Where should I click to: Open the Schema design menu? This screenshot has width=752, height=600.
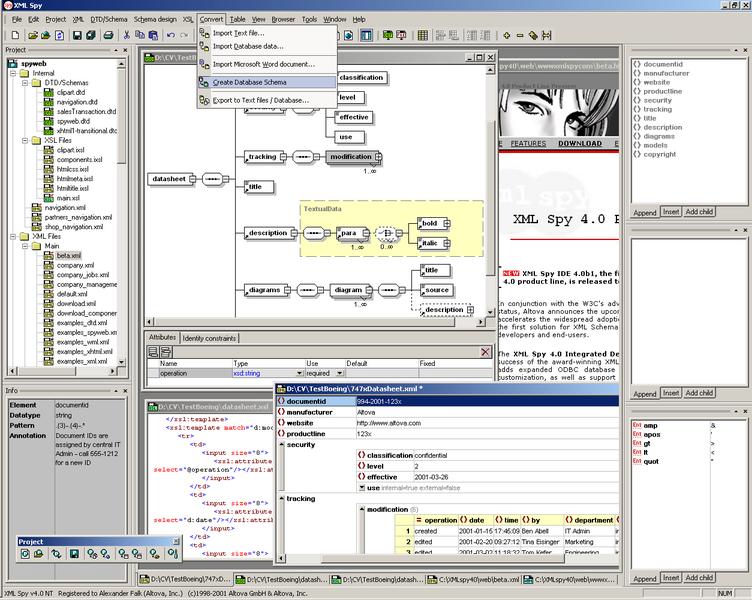pyautogui.click(x=155, y=19)
